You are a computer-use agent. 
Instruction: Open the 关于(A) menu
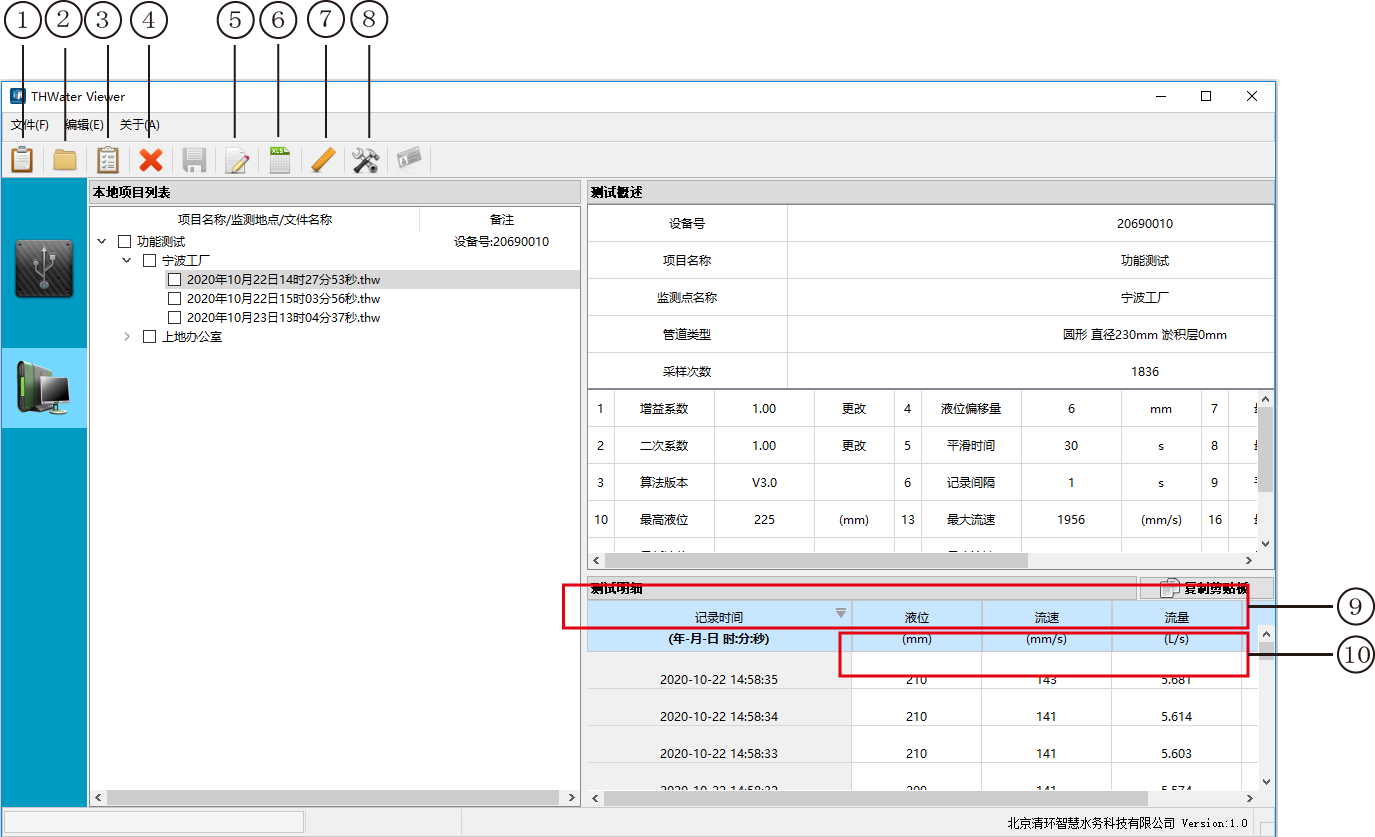139,125
